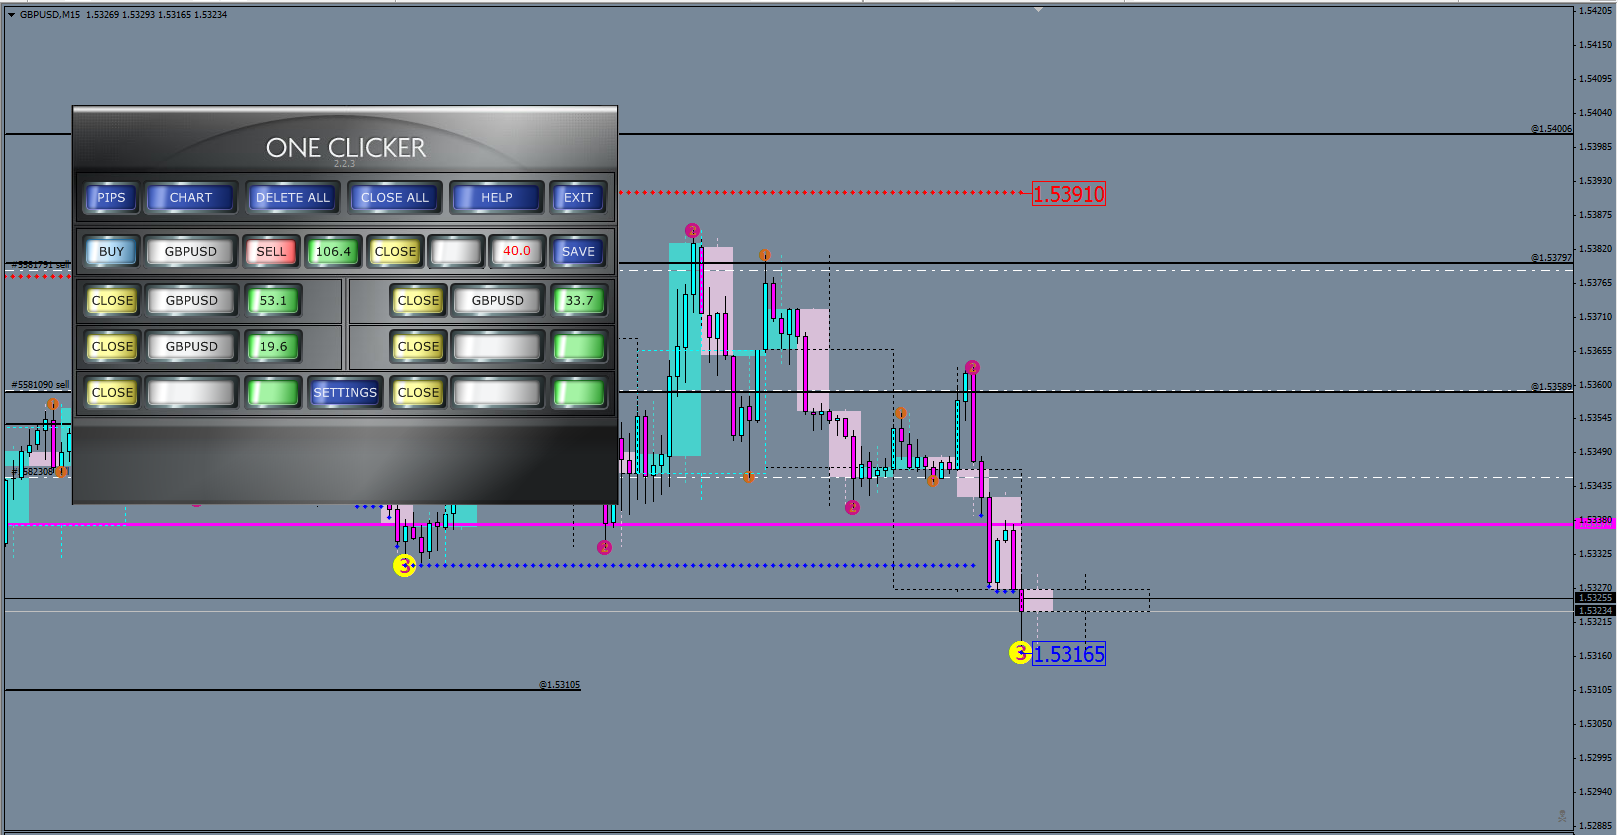Click the PIPS button in One Clicker
Viewport: 1618px width, 835px height.
tap(111, 197)
